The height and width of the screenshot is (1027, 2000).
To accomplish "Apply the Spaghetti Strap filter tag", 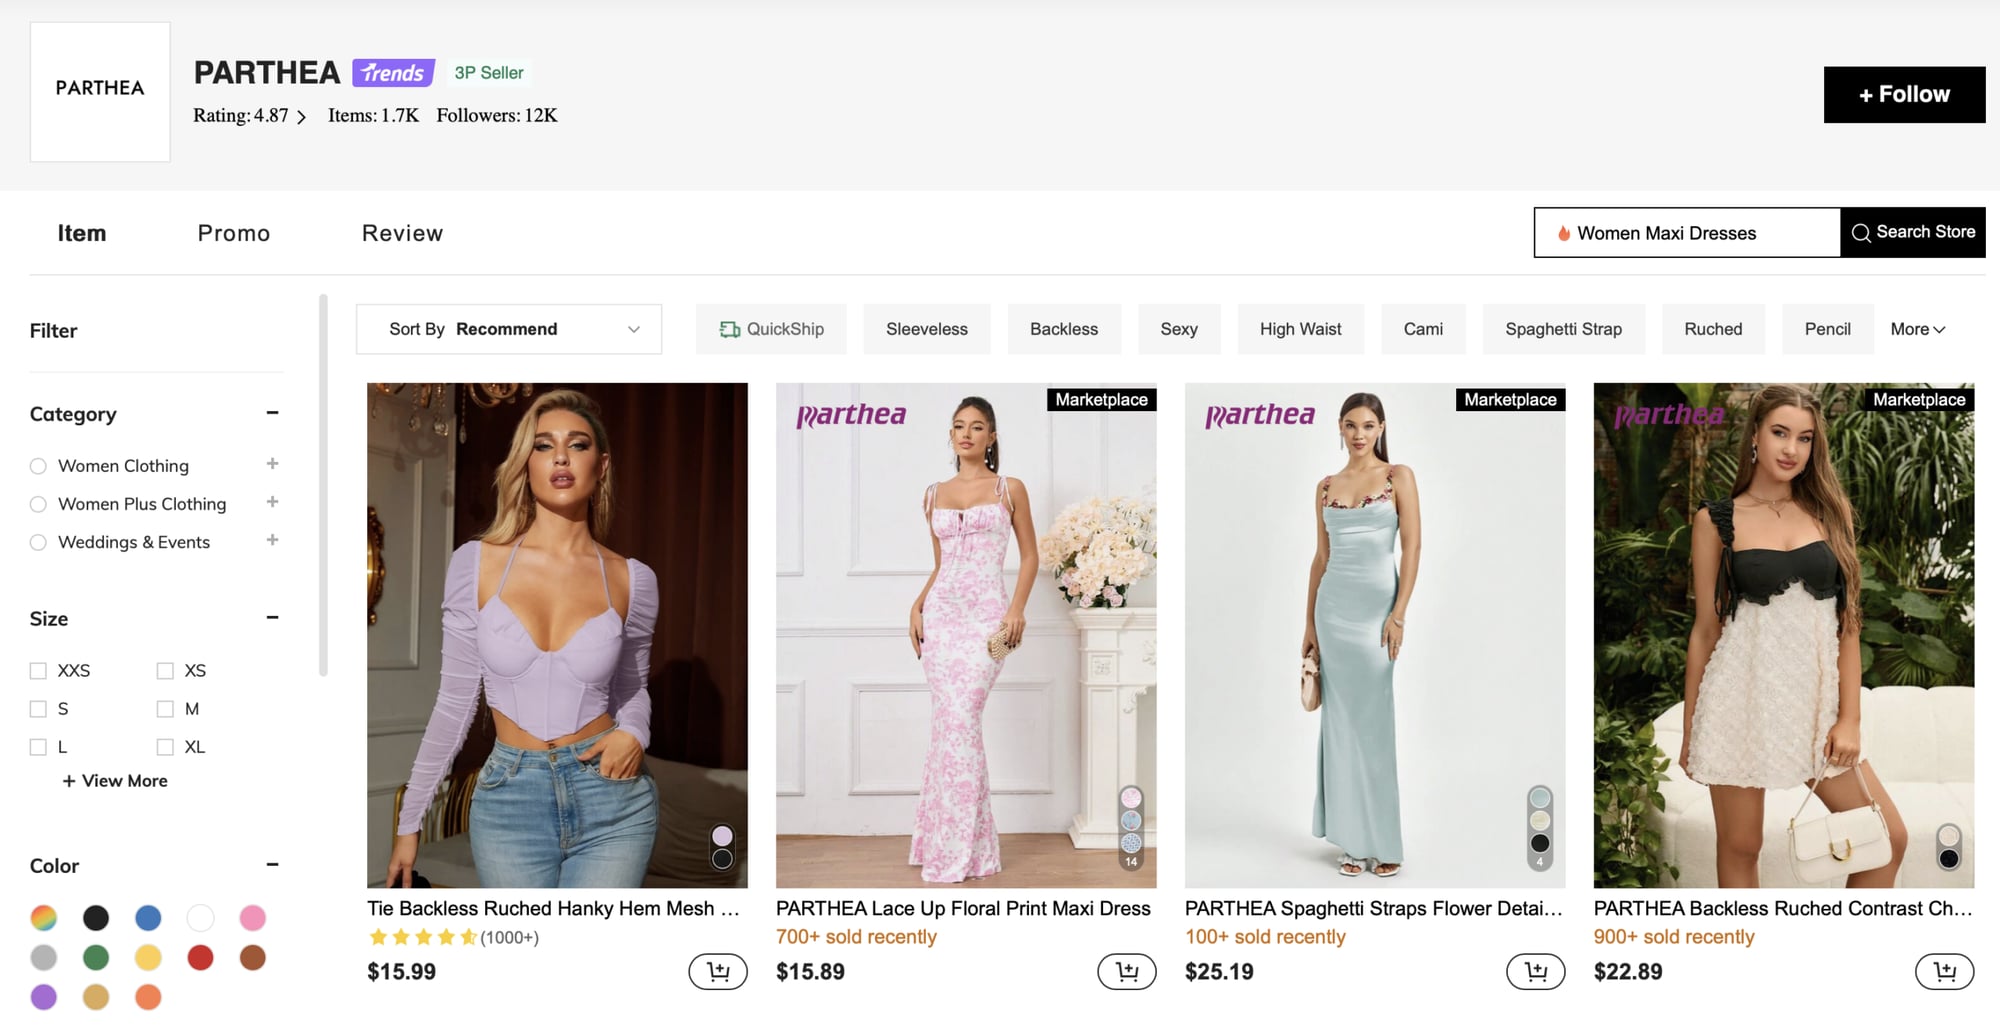I will [x=1564, y=329].
